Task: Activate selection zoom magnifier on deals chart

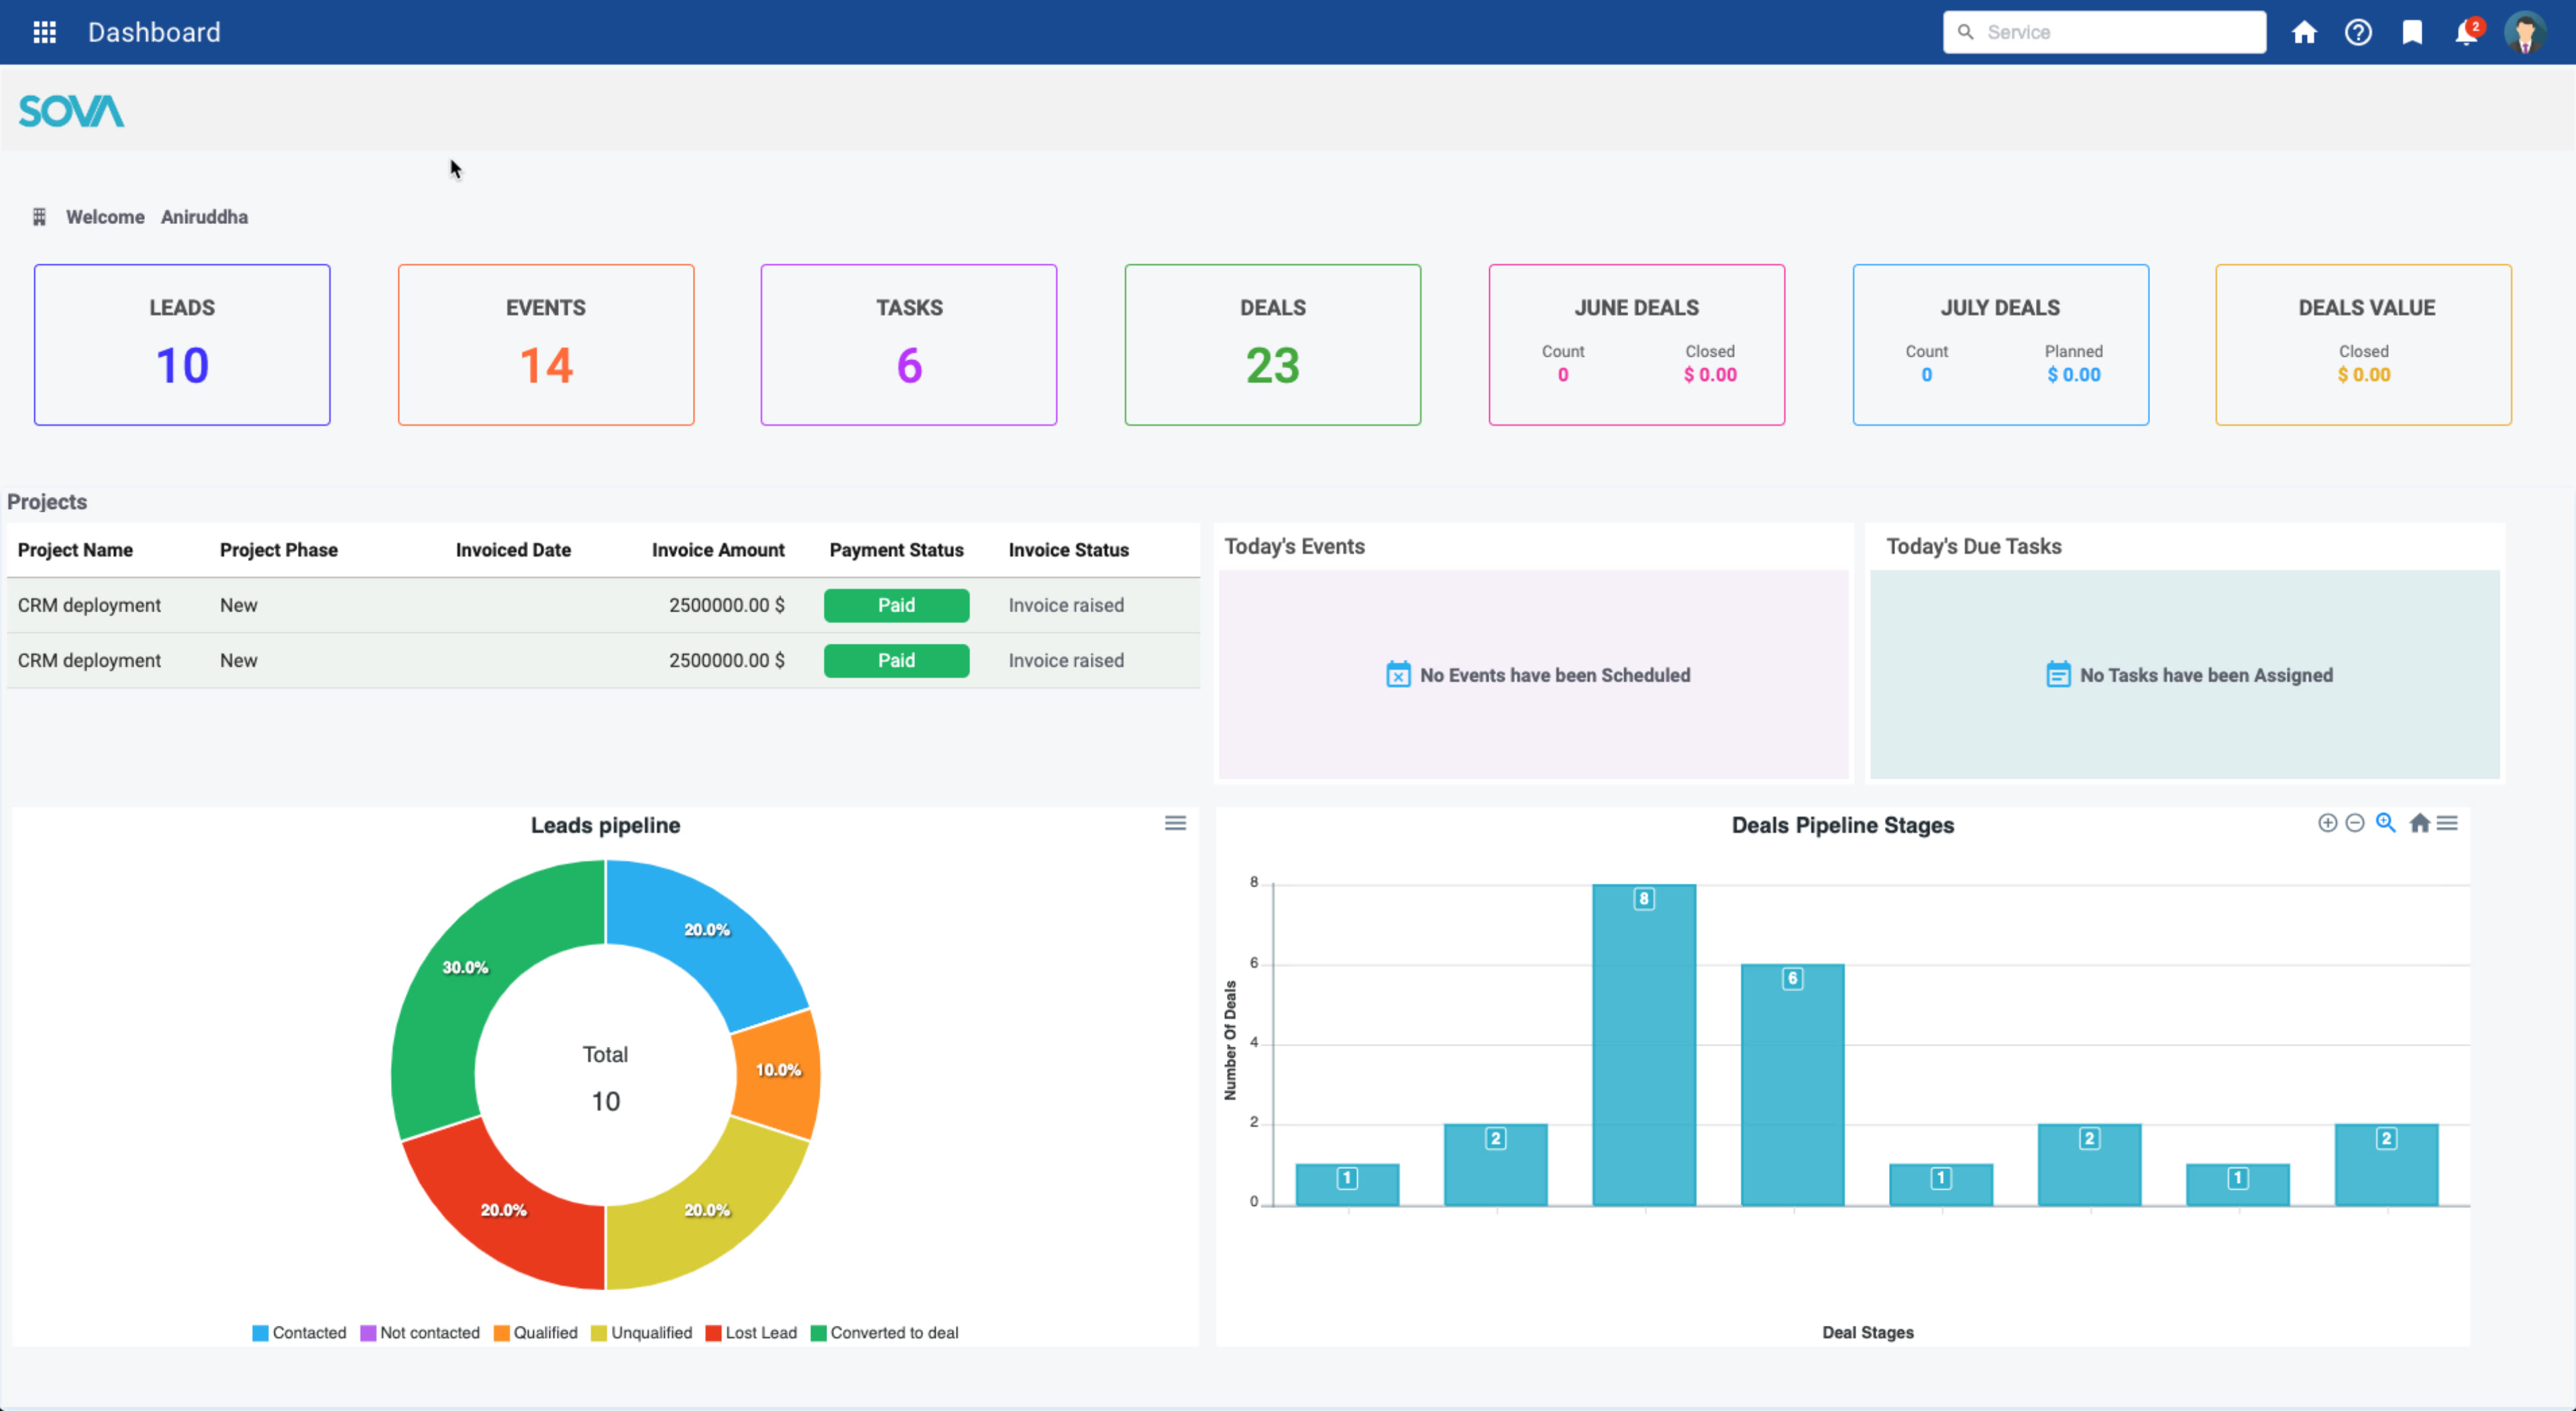Action: click(2386, 823)
